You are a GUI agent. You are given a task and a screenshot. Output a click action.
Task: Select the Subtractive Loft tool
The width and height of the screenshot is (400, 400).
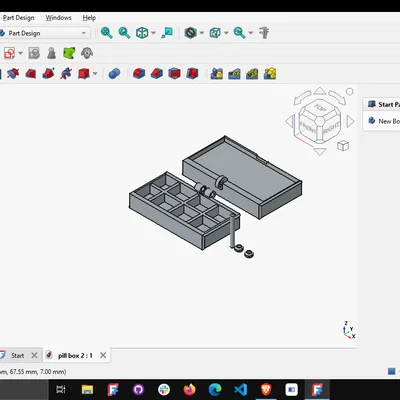31,73
